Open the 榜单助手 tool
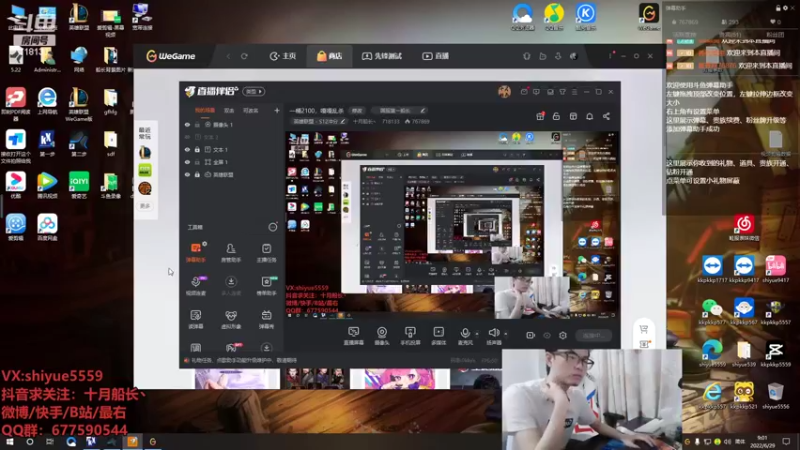The width and height of the screenshot is (800, 450). click(x=266, y=286)
